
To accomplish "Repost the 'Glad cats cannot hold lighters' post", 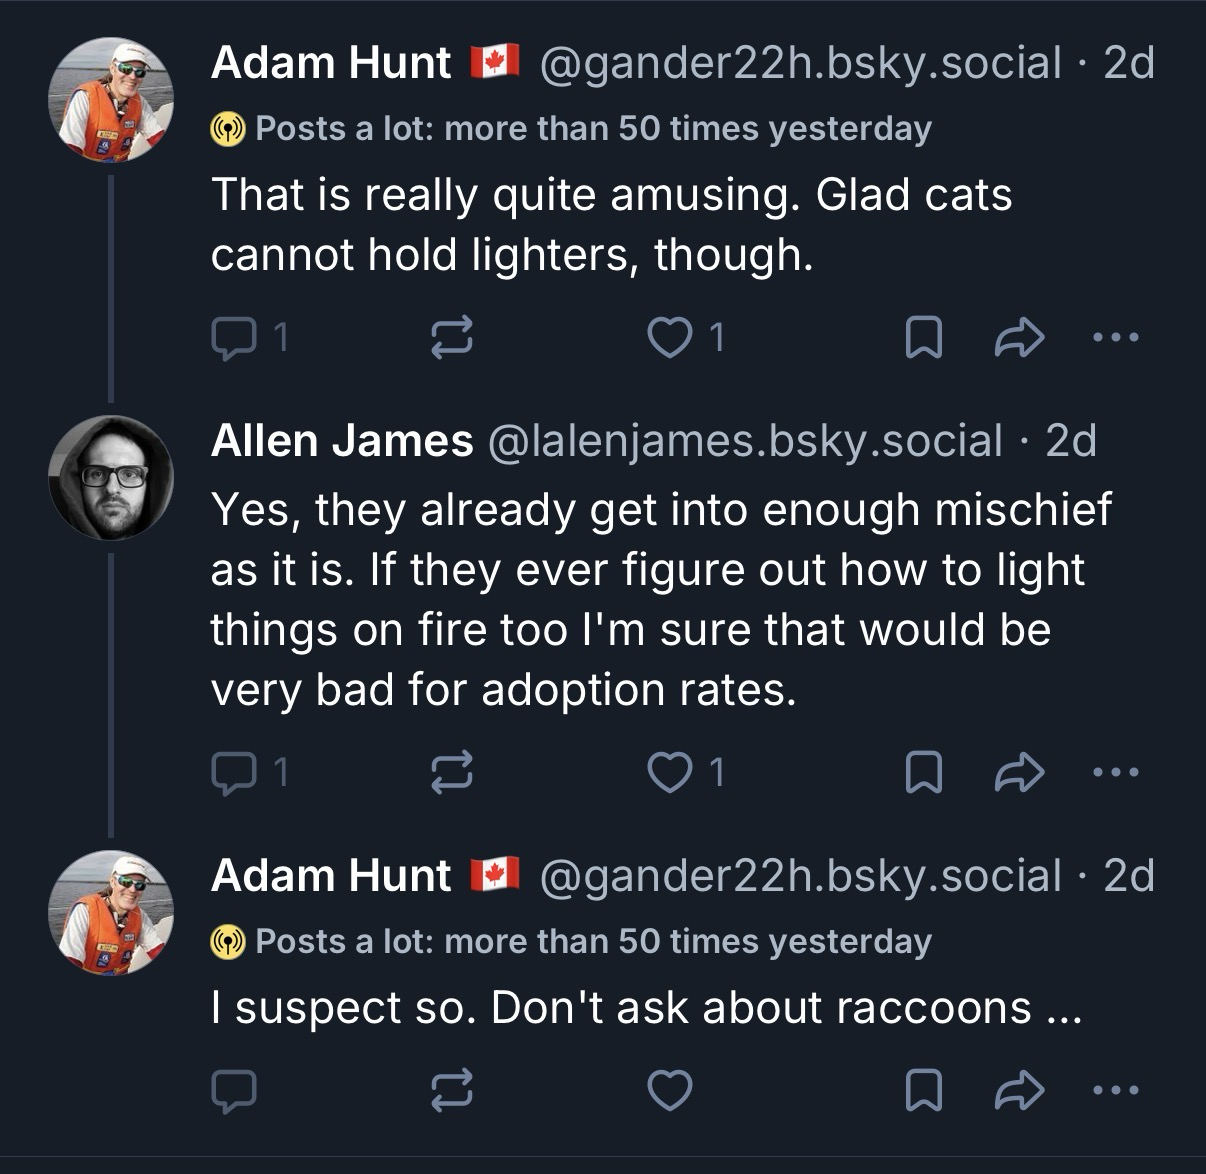I will (451, 339).
